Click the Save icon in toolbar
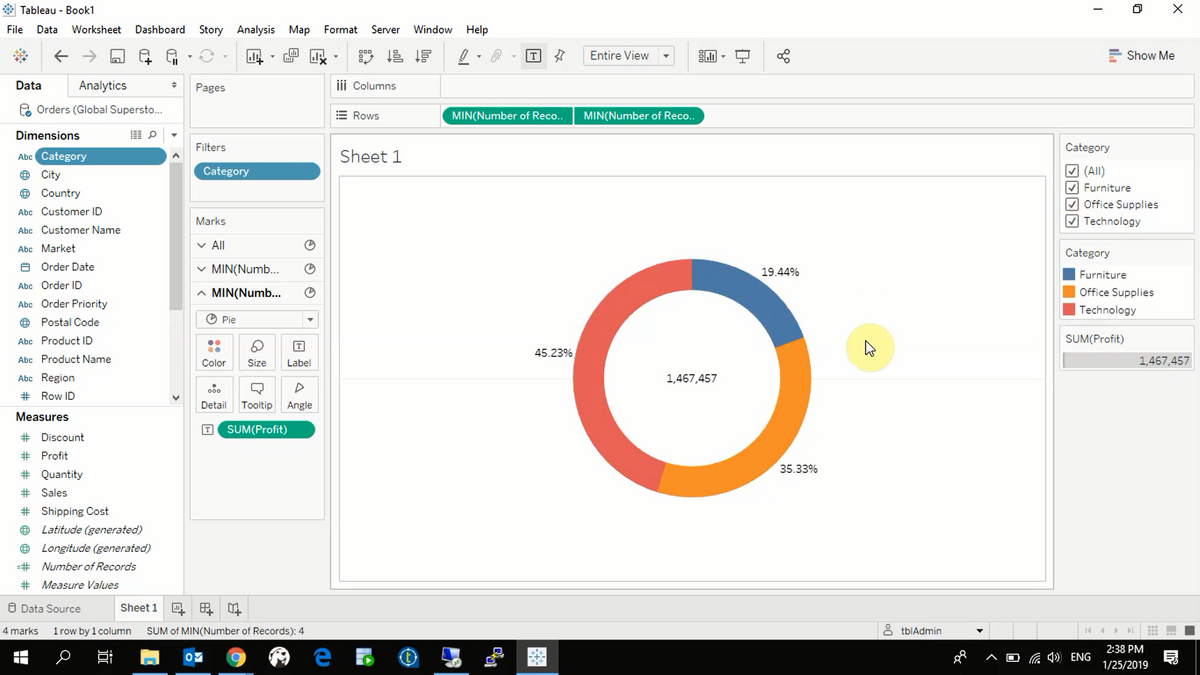This screenshot has height=675, width=1200. 117,56
